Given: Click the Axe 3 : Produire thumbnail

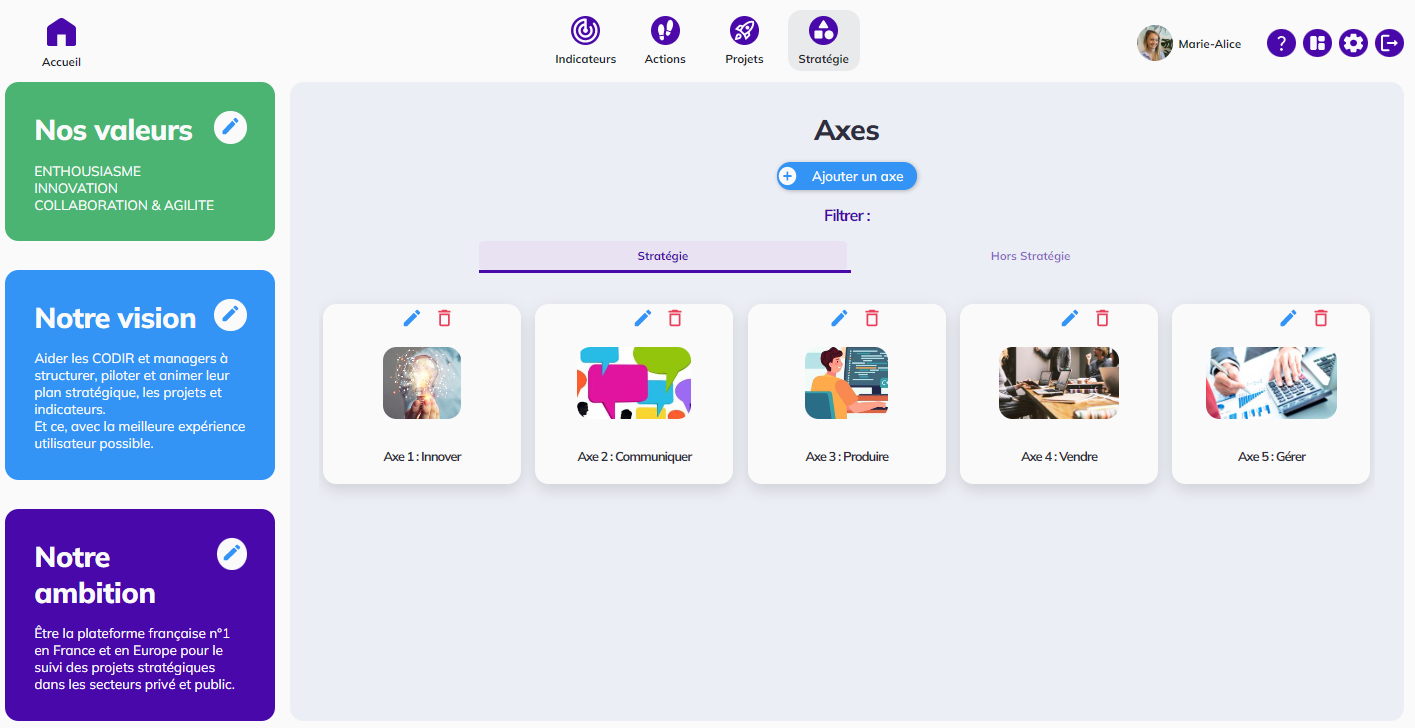Looking at the screenshot, I should pyautogui.click(x=846, y=383).
